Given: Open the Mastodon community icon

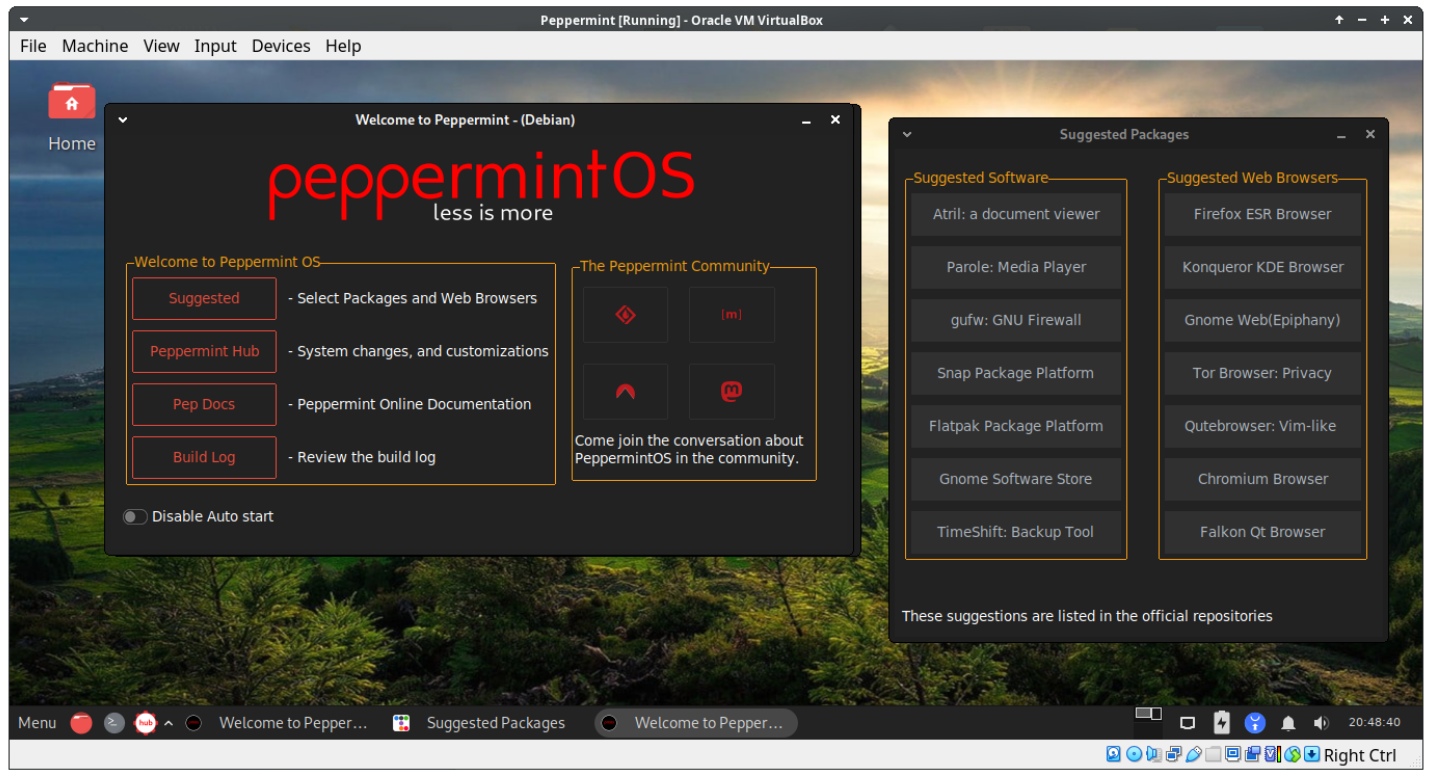Looking at the screenshot, I should (x=731, y=392).
